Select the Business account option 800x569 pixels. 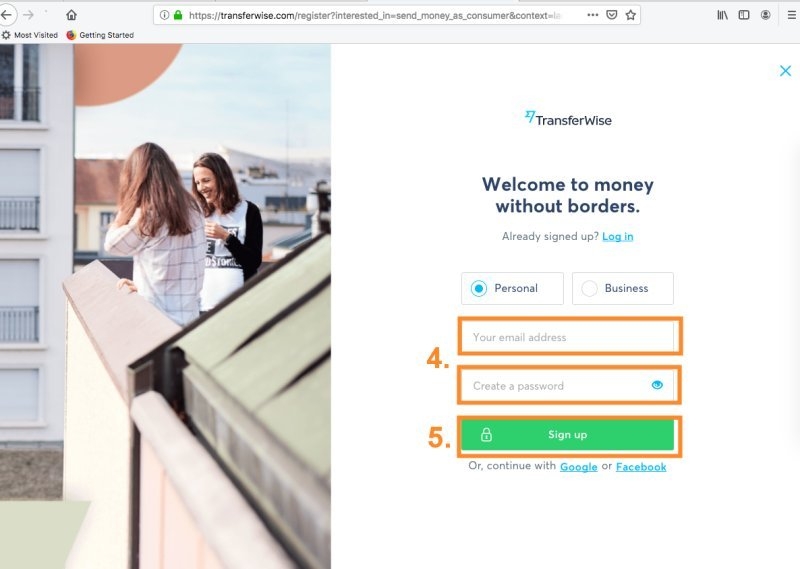point(622,288)
